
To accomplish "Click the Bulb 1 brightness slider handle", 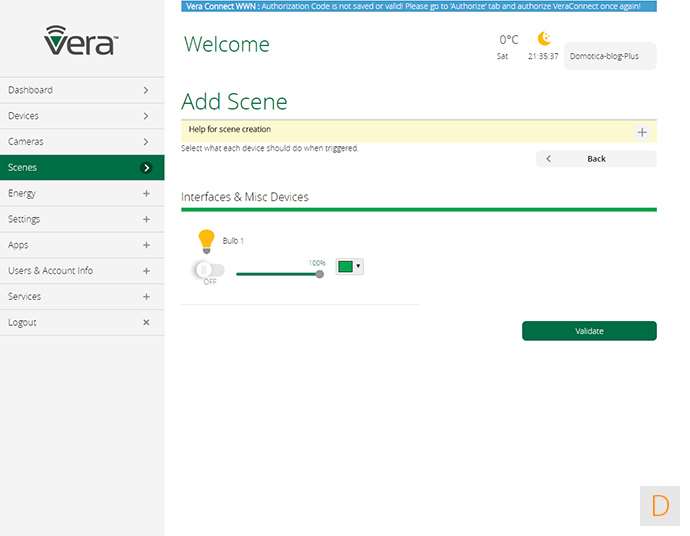I will 320,273.
